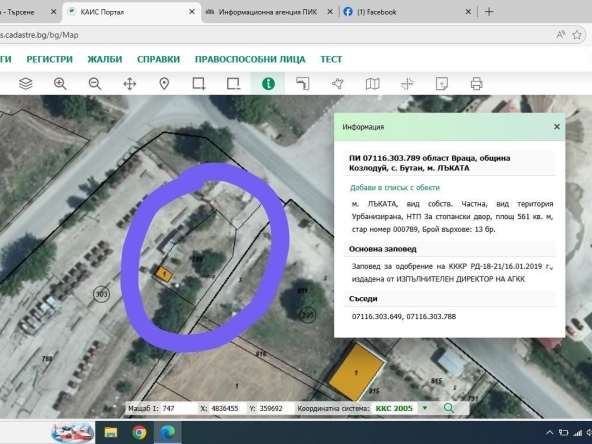Image resolution: width=592 pixels, height=444 pixels.
Task: Click the small orange building 1 on map
Action: (x=164, y=274)
